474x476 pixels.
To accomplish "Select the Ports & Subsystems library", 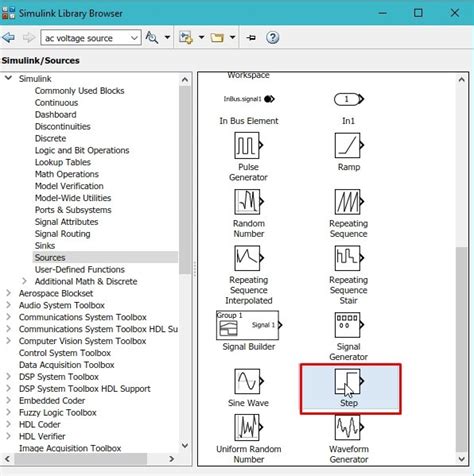I will 73,210.
